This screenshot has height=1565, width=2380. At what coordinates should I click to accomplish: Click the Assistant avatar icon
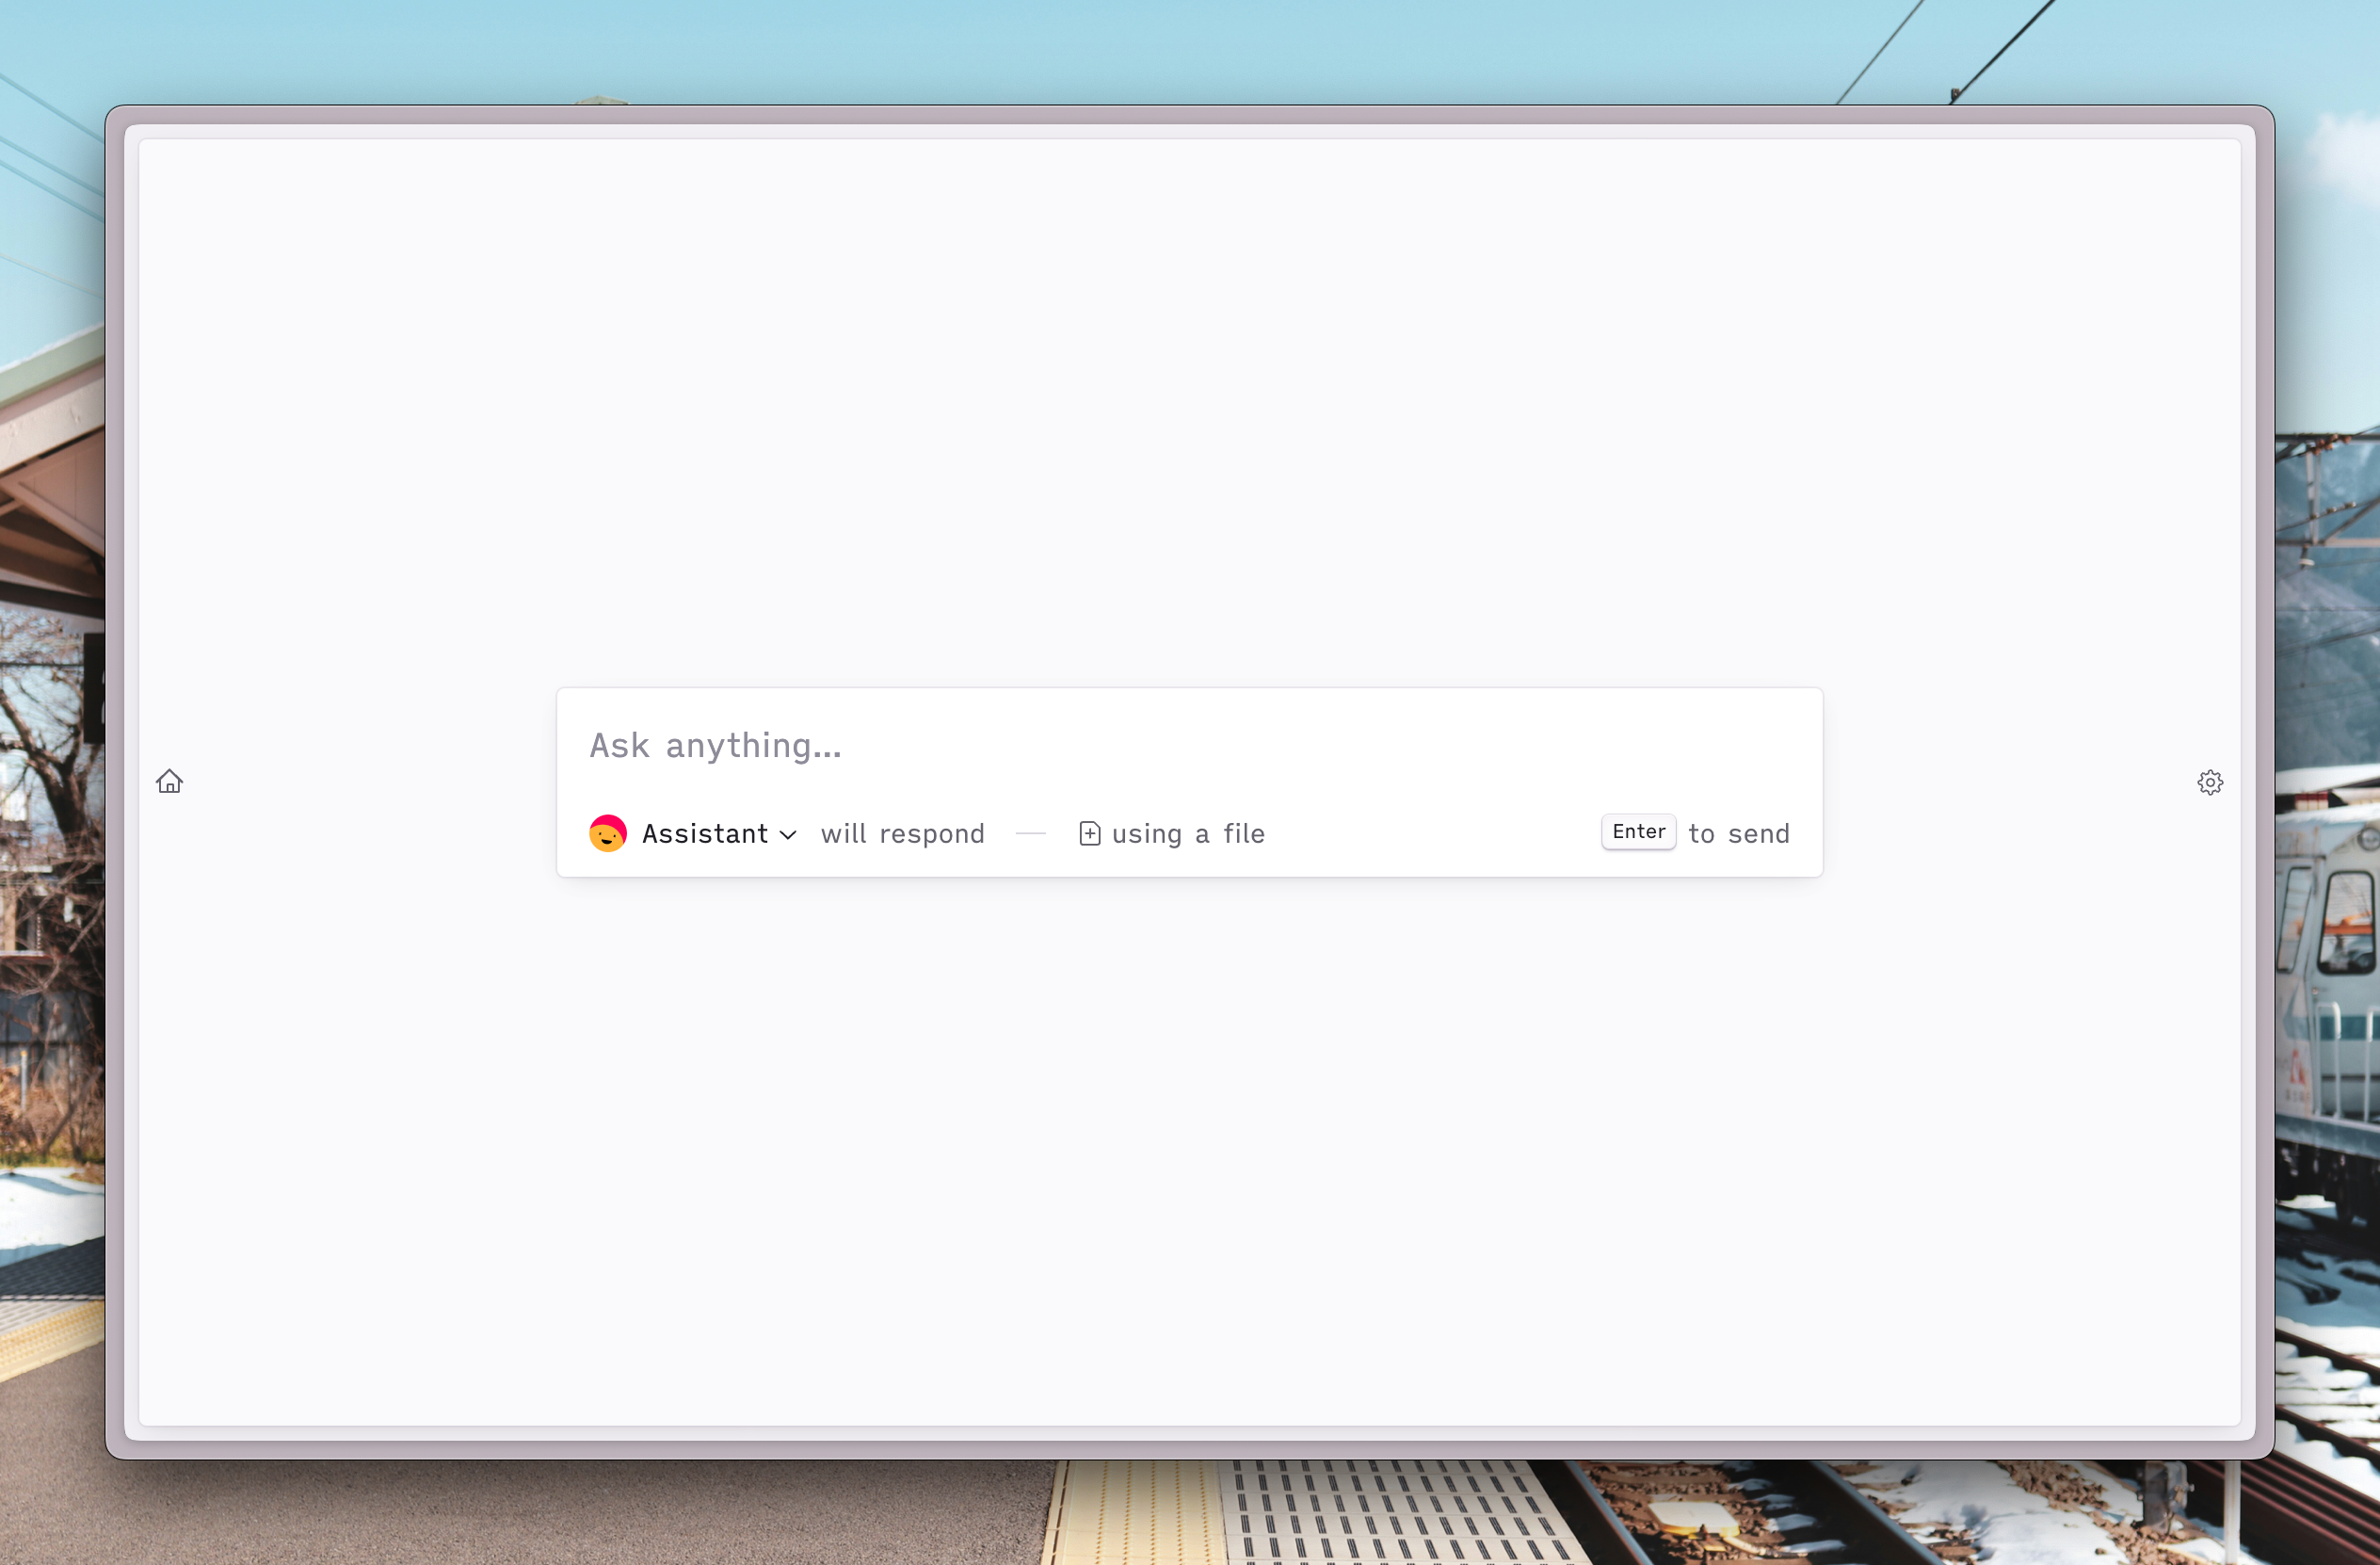pyautogui.click(x=608, y=833)
